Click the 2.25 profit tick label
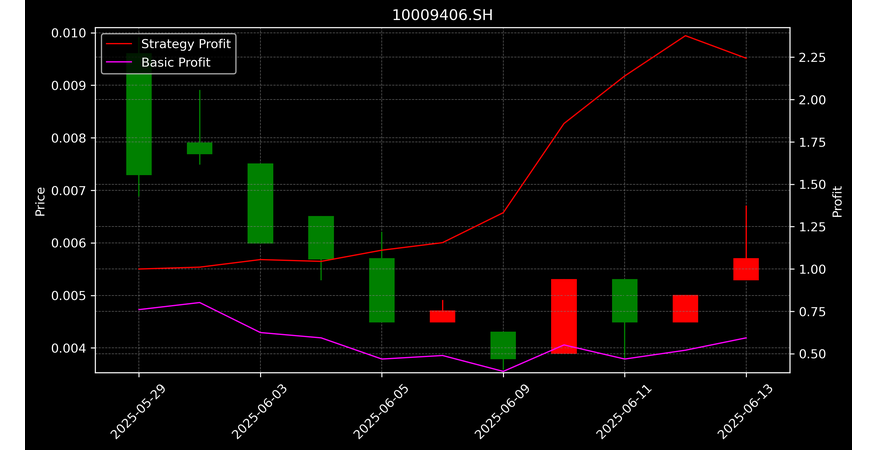 click(x=811, y=58)
